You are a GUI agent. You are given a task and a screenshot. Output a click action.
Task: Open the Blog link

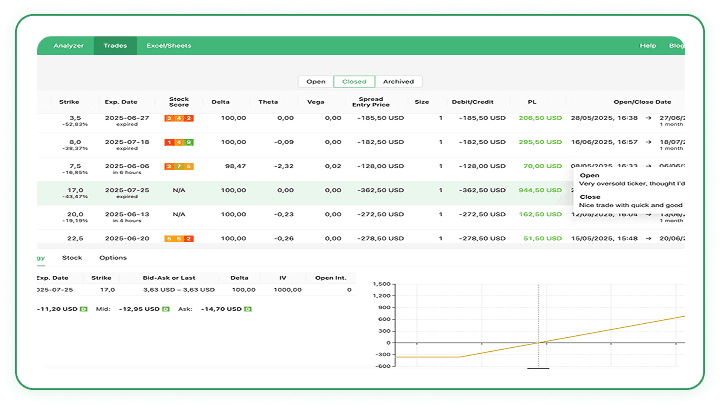(x=676, y=45)
